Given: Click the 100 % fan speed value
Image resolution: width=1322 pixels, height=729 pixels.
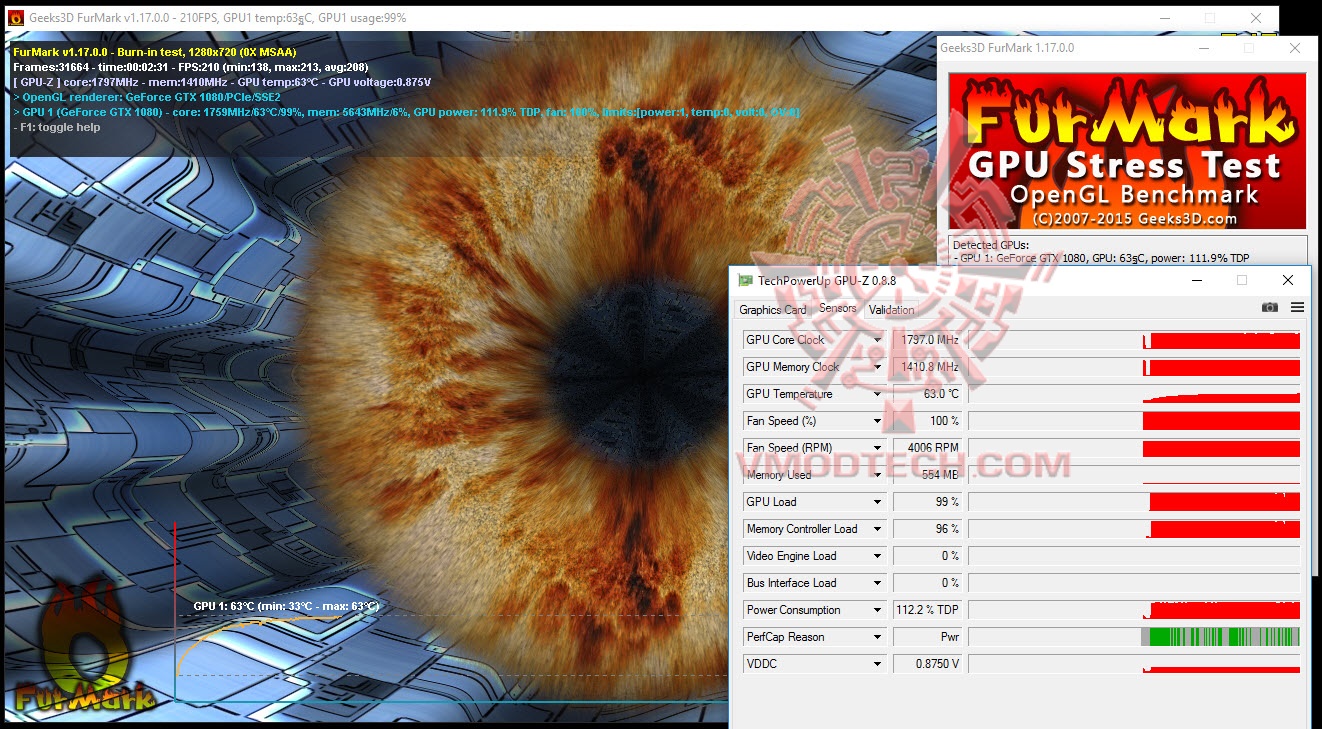Looking at the screenshot, I should click(x=928, y=421).
